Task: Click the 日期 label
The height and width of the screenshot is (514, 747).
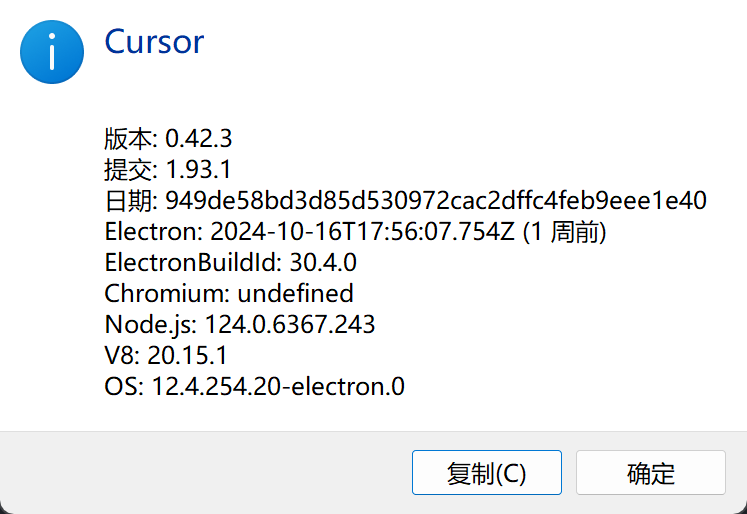Action: (x=128, y=201)
